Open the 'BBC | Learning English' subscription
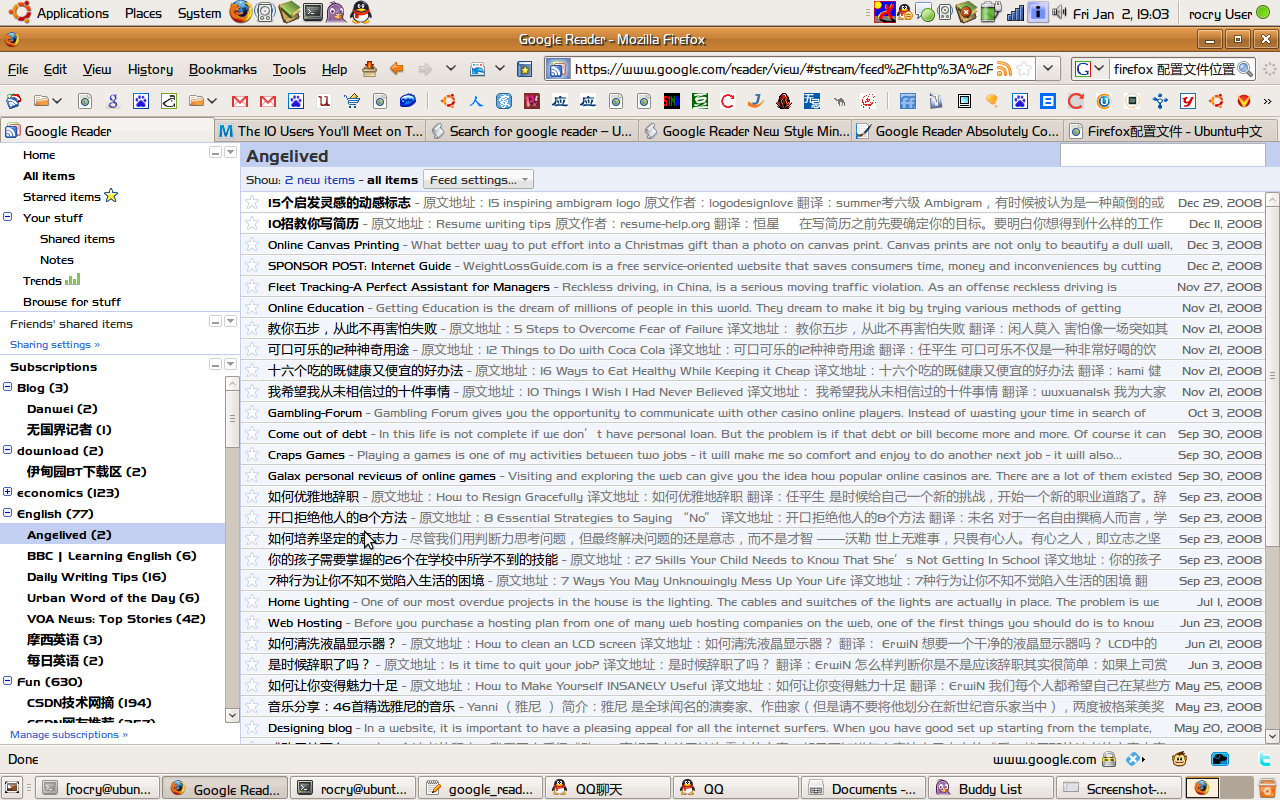1280x800 pixels. tap(112, 556)
